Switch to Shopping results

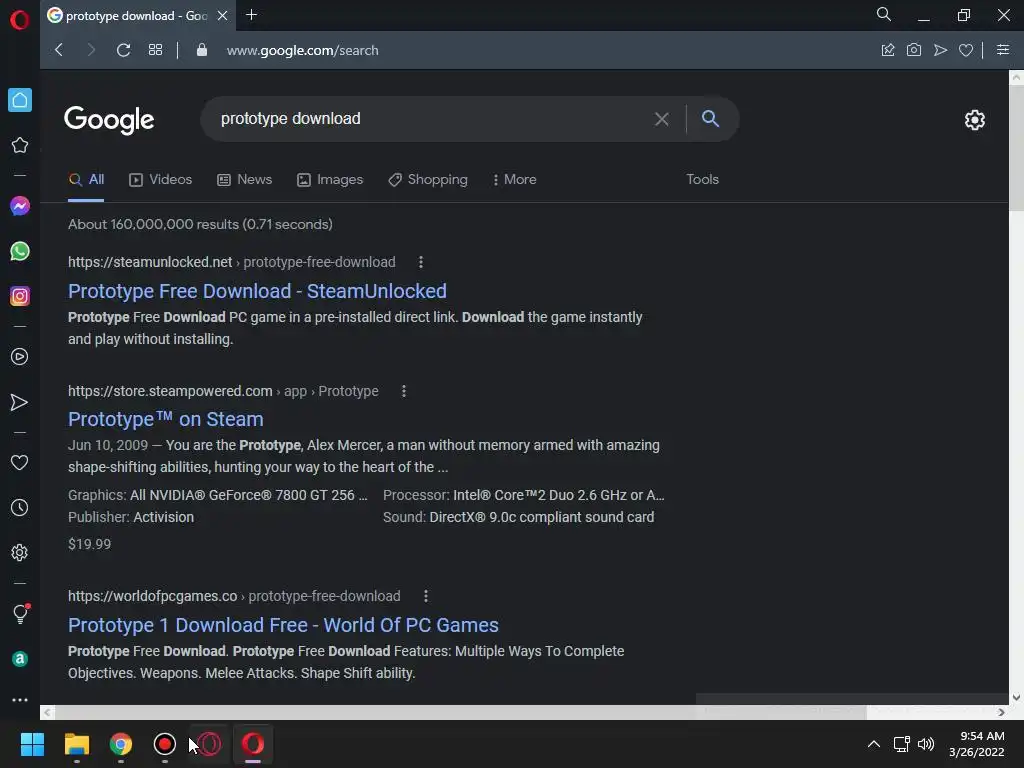point(428,180)
